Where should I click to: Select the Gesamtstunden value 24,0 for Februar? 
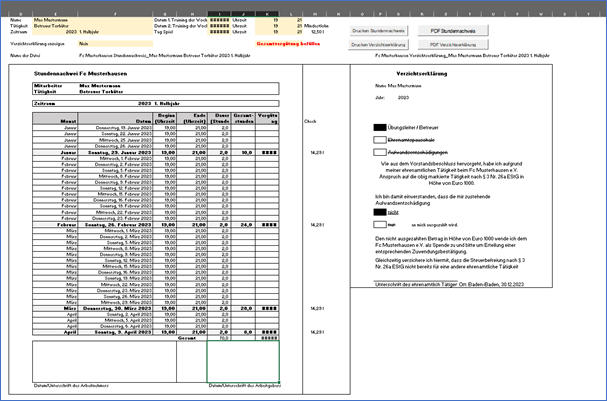click(x=243, y=224)
